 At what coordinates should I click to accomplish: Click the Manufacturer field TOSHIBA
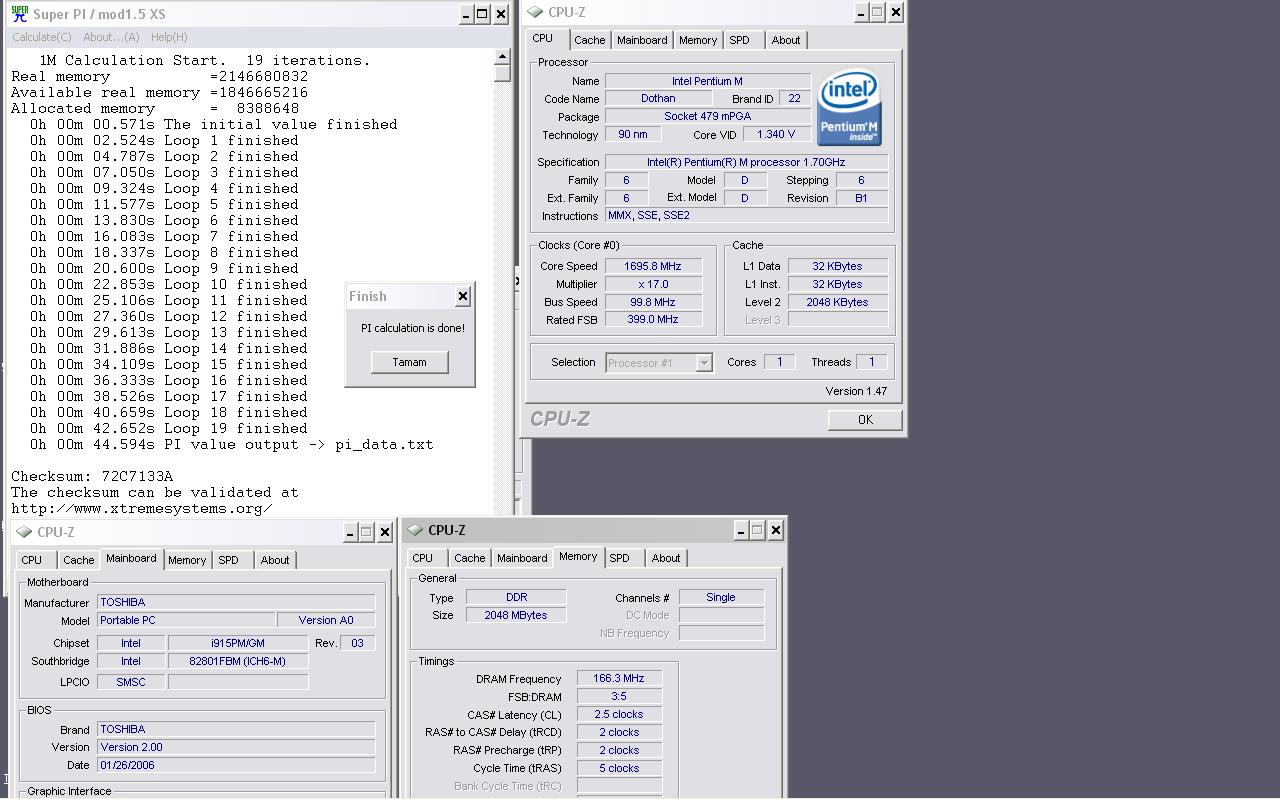tap(236, 603)
